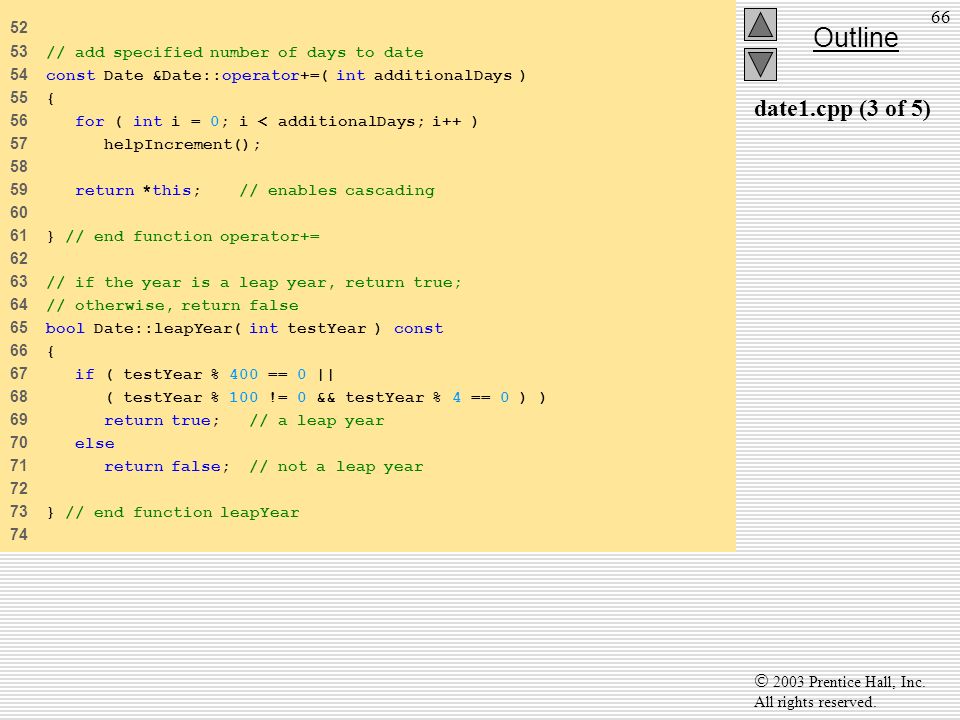Select the title 'date1.cpp (3 of 5)'
The width and height of the screenshot is (960, 720).
pos(842,108)
